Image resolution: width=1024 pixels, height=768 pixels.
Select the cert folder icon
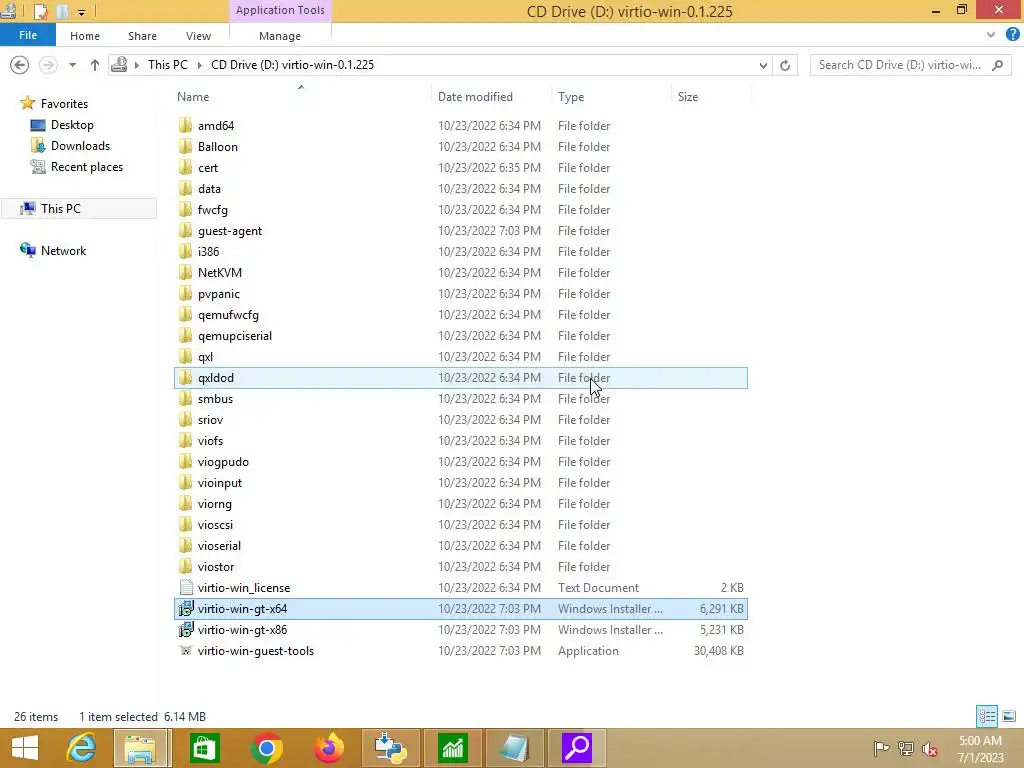tap(185, 167)
